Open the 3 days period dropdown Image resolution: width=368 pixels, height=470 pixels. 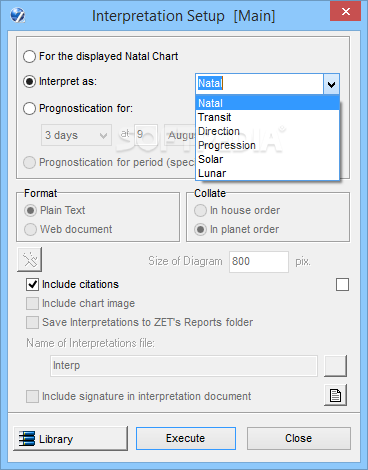tap(76, 135)
